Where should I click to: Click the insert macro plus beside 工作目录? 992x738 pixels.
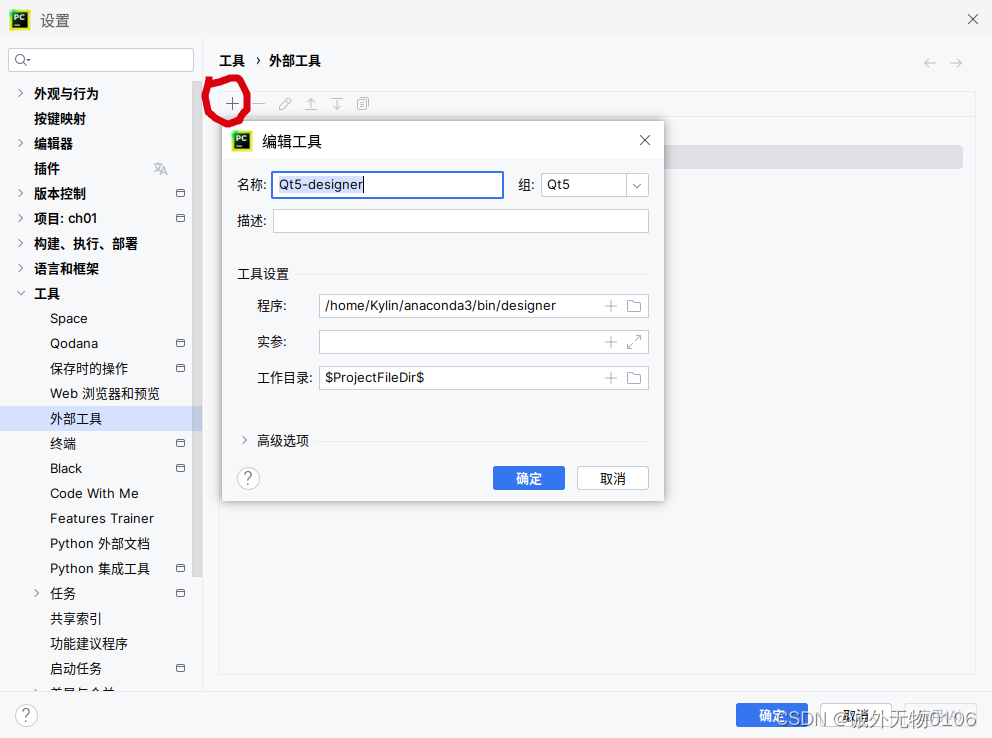point(610,377)
